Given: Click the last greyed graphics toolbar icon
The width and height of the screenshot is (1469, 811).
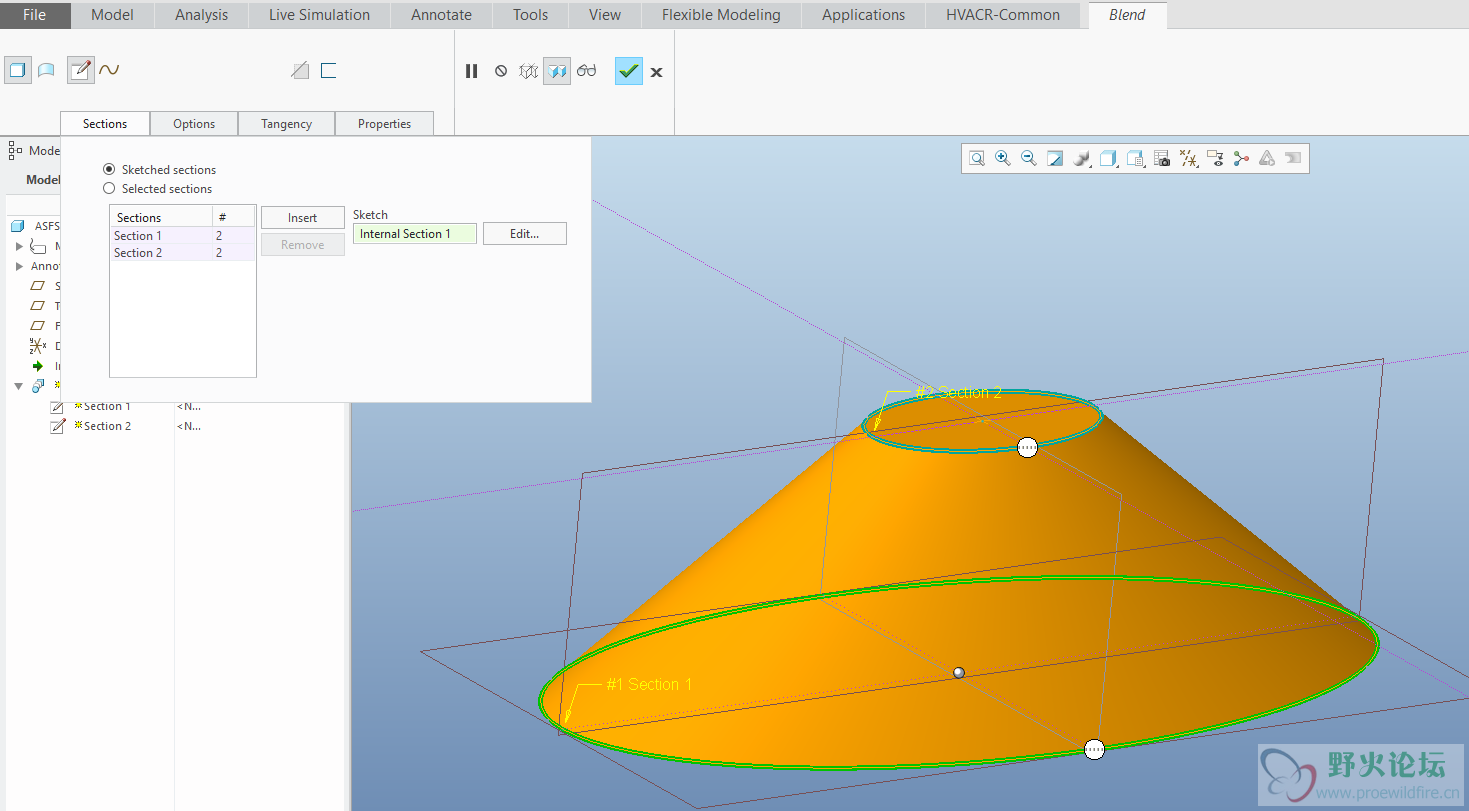Looking at the screenshot, I should point(1293,158).
